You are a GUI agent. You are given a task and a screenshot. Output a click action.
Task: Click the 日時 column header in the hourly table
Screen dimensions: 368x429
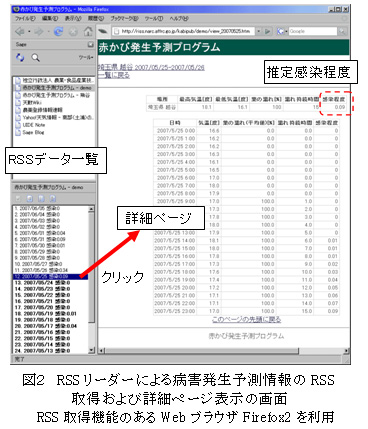coord(175,123)
